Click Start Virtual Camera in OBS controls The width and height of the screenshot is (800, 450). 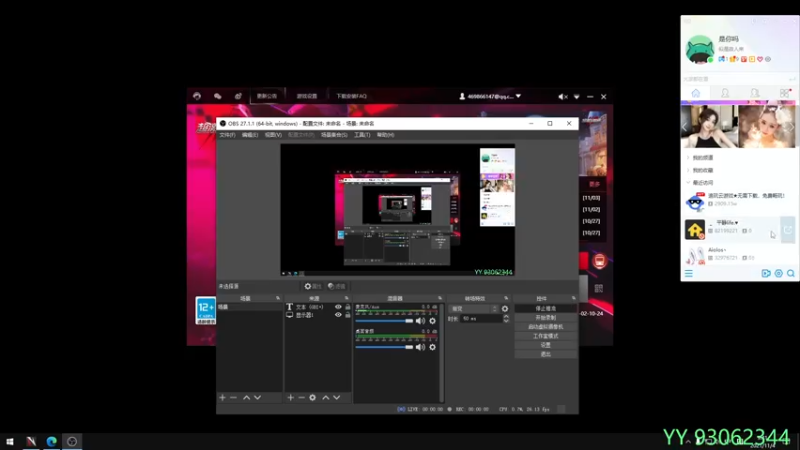(545, 327)
